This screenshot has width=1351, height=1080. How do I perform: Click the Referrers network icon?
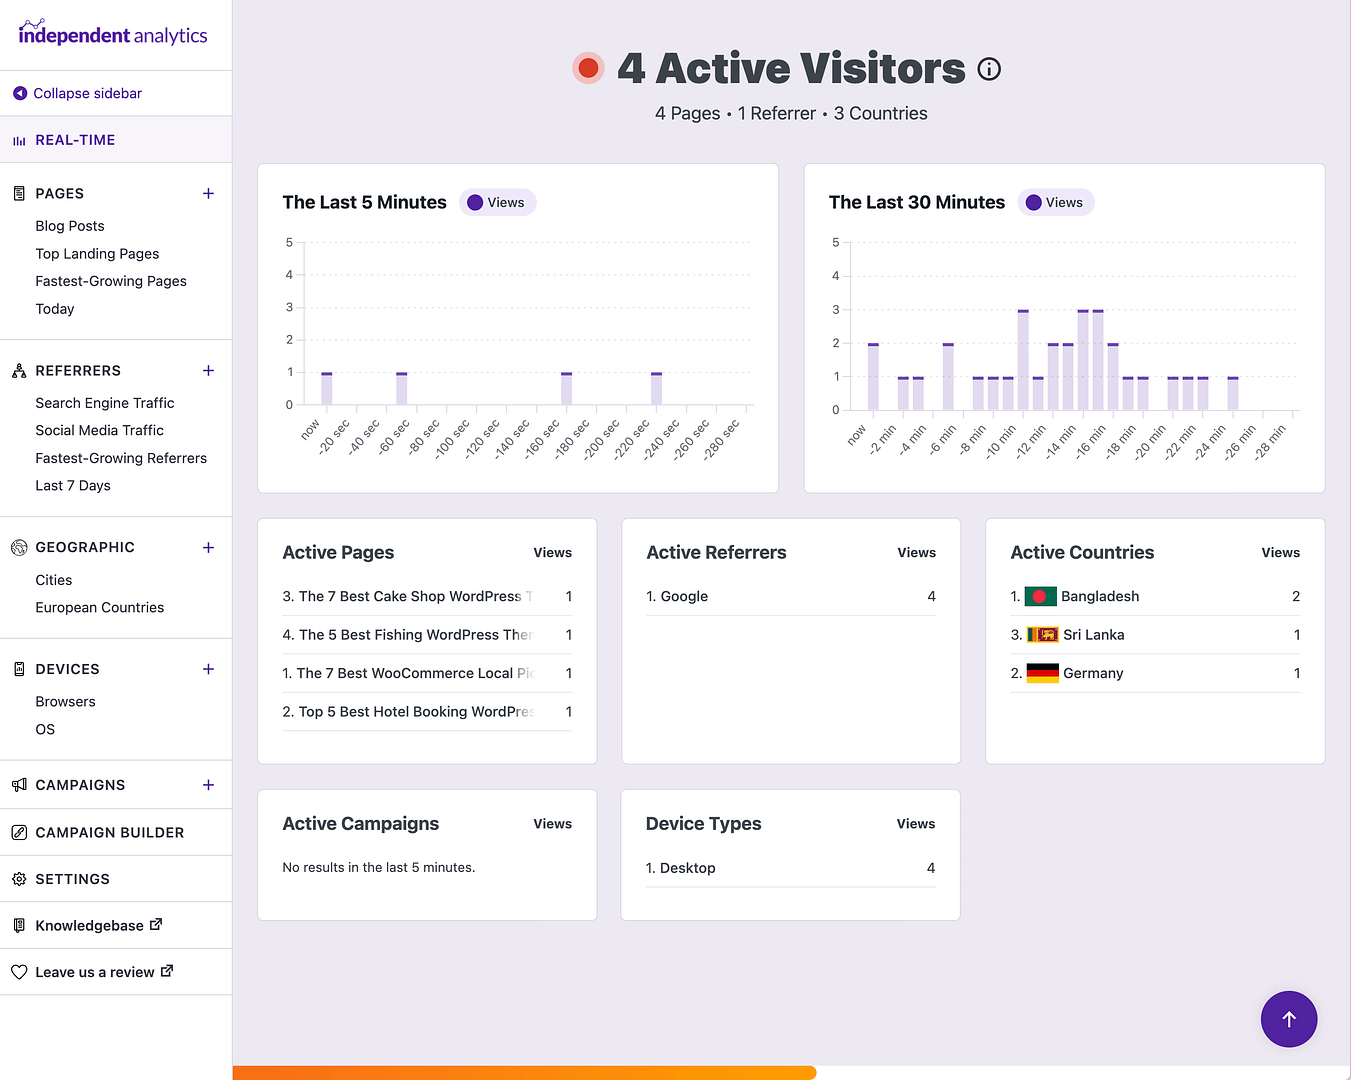(18, 370)
